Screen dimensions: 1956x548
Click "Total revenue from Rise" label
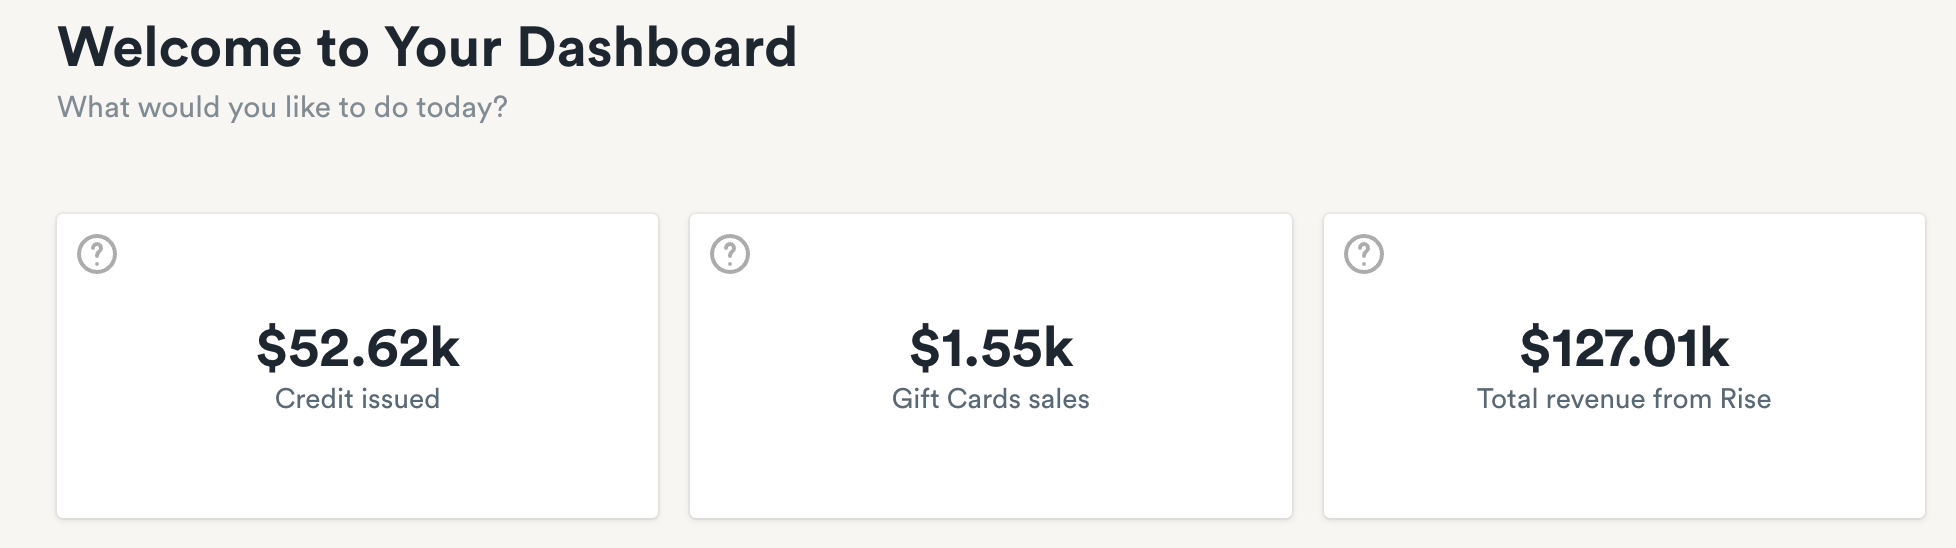[1624, 399]
